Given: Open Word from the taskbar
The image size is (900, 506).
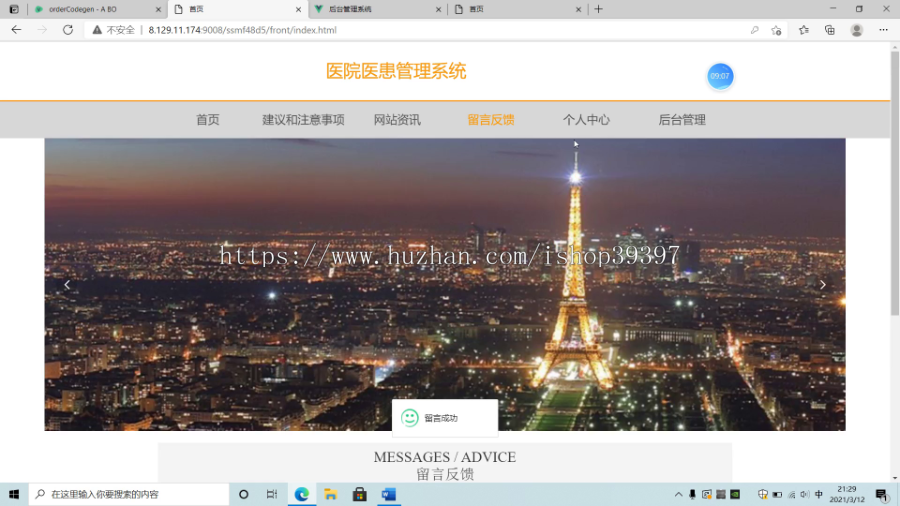Looking at the screenshot, I should point(389,495).
